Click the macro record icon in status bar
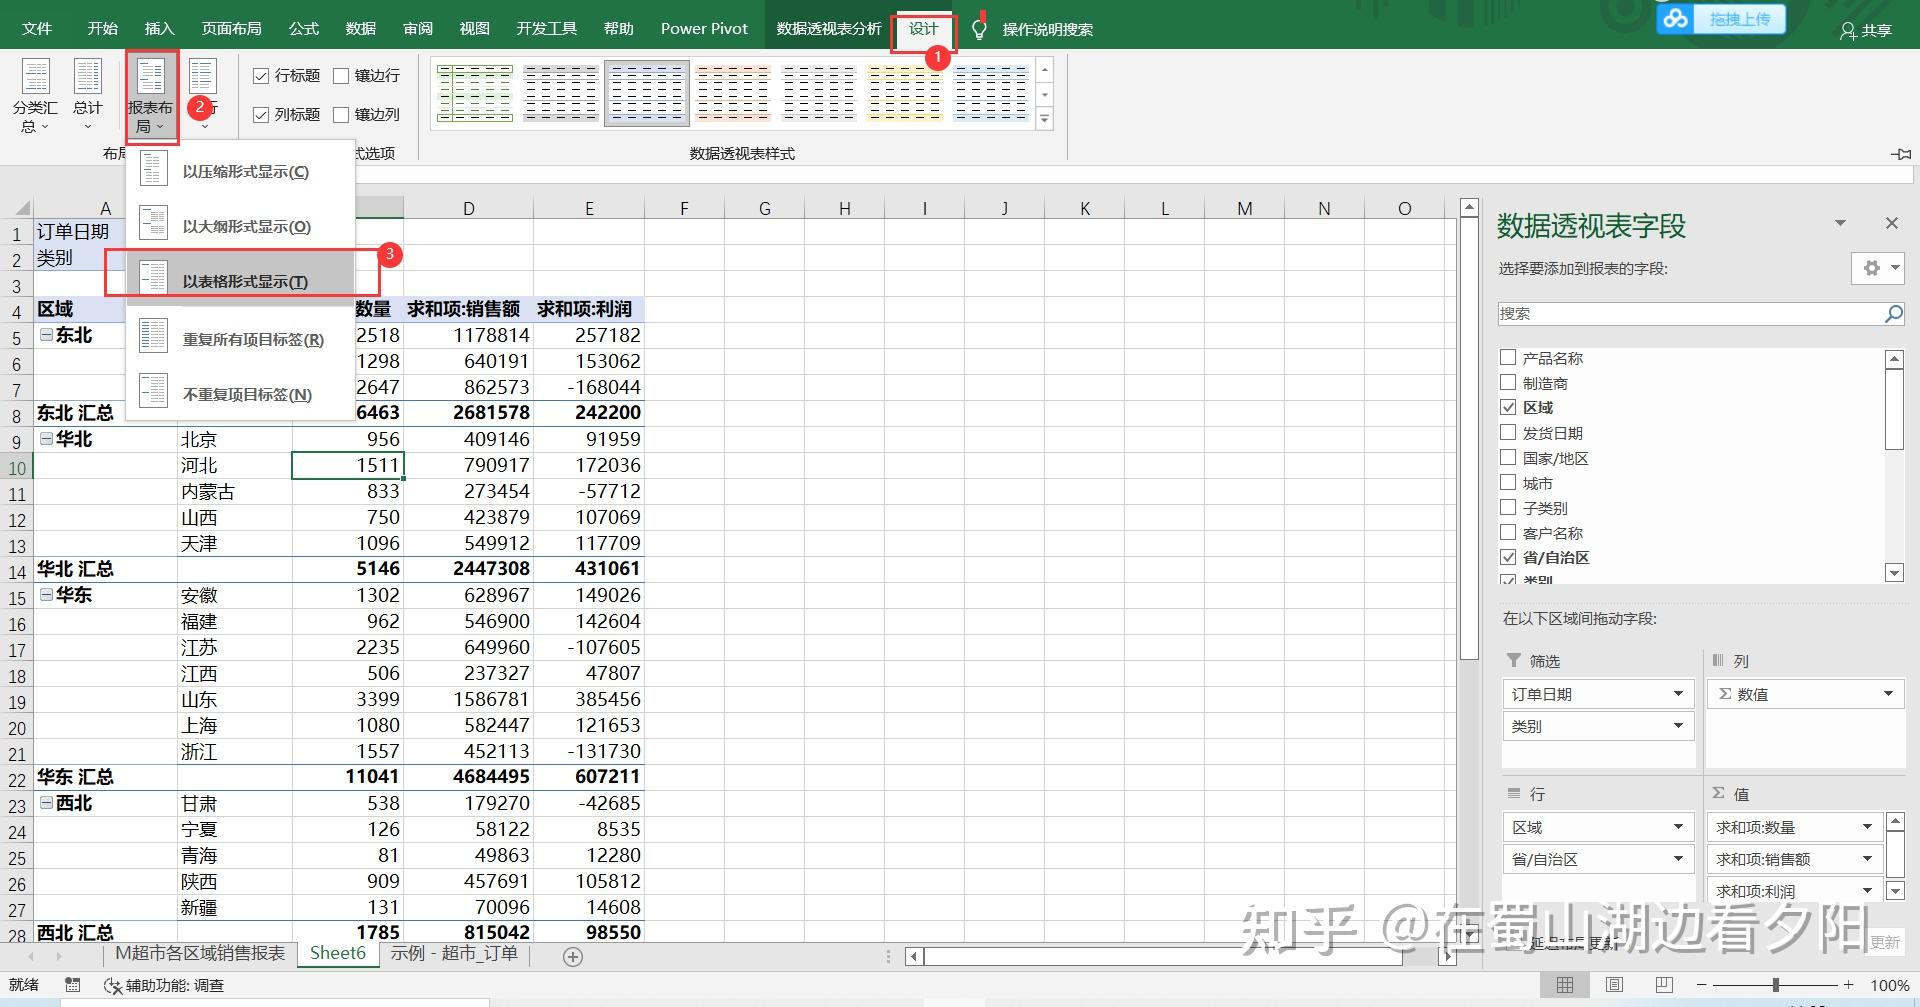This screenshot has width=1920, height=1007. pyautogui.click(x=73, y=985)
